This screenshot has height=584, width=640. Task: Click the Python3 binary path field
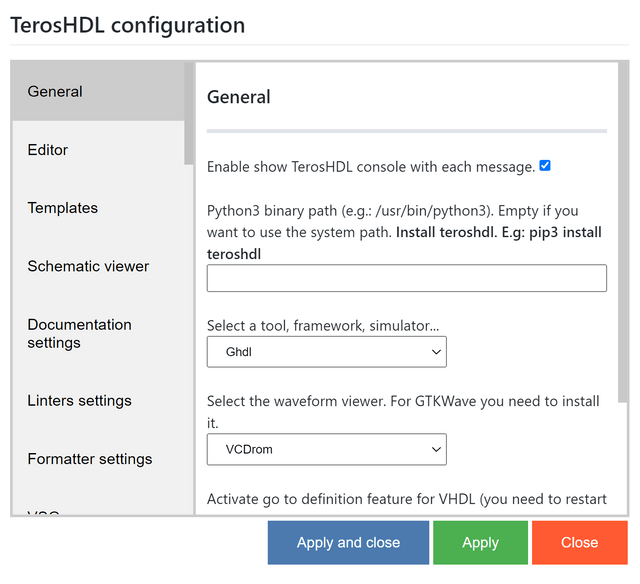coord(406,278)
